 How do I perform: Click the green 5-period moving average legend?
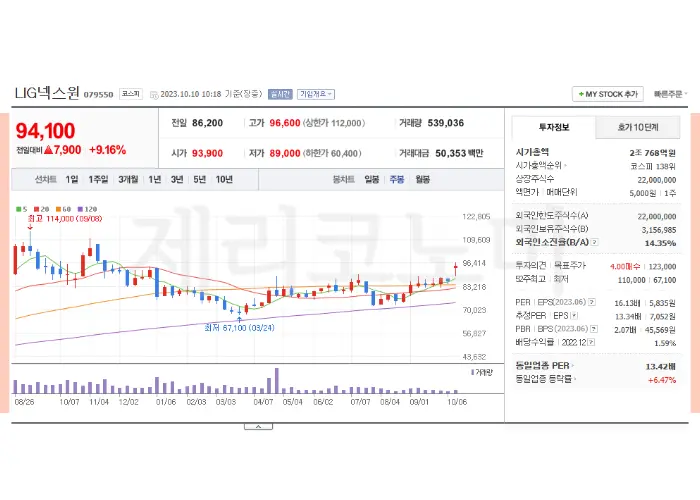tap(21, 209)
